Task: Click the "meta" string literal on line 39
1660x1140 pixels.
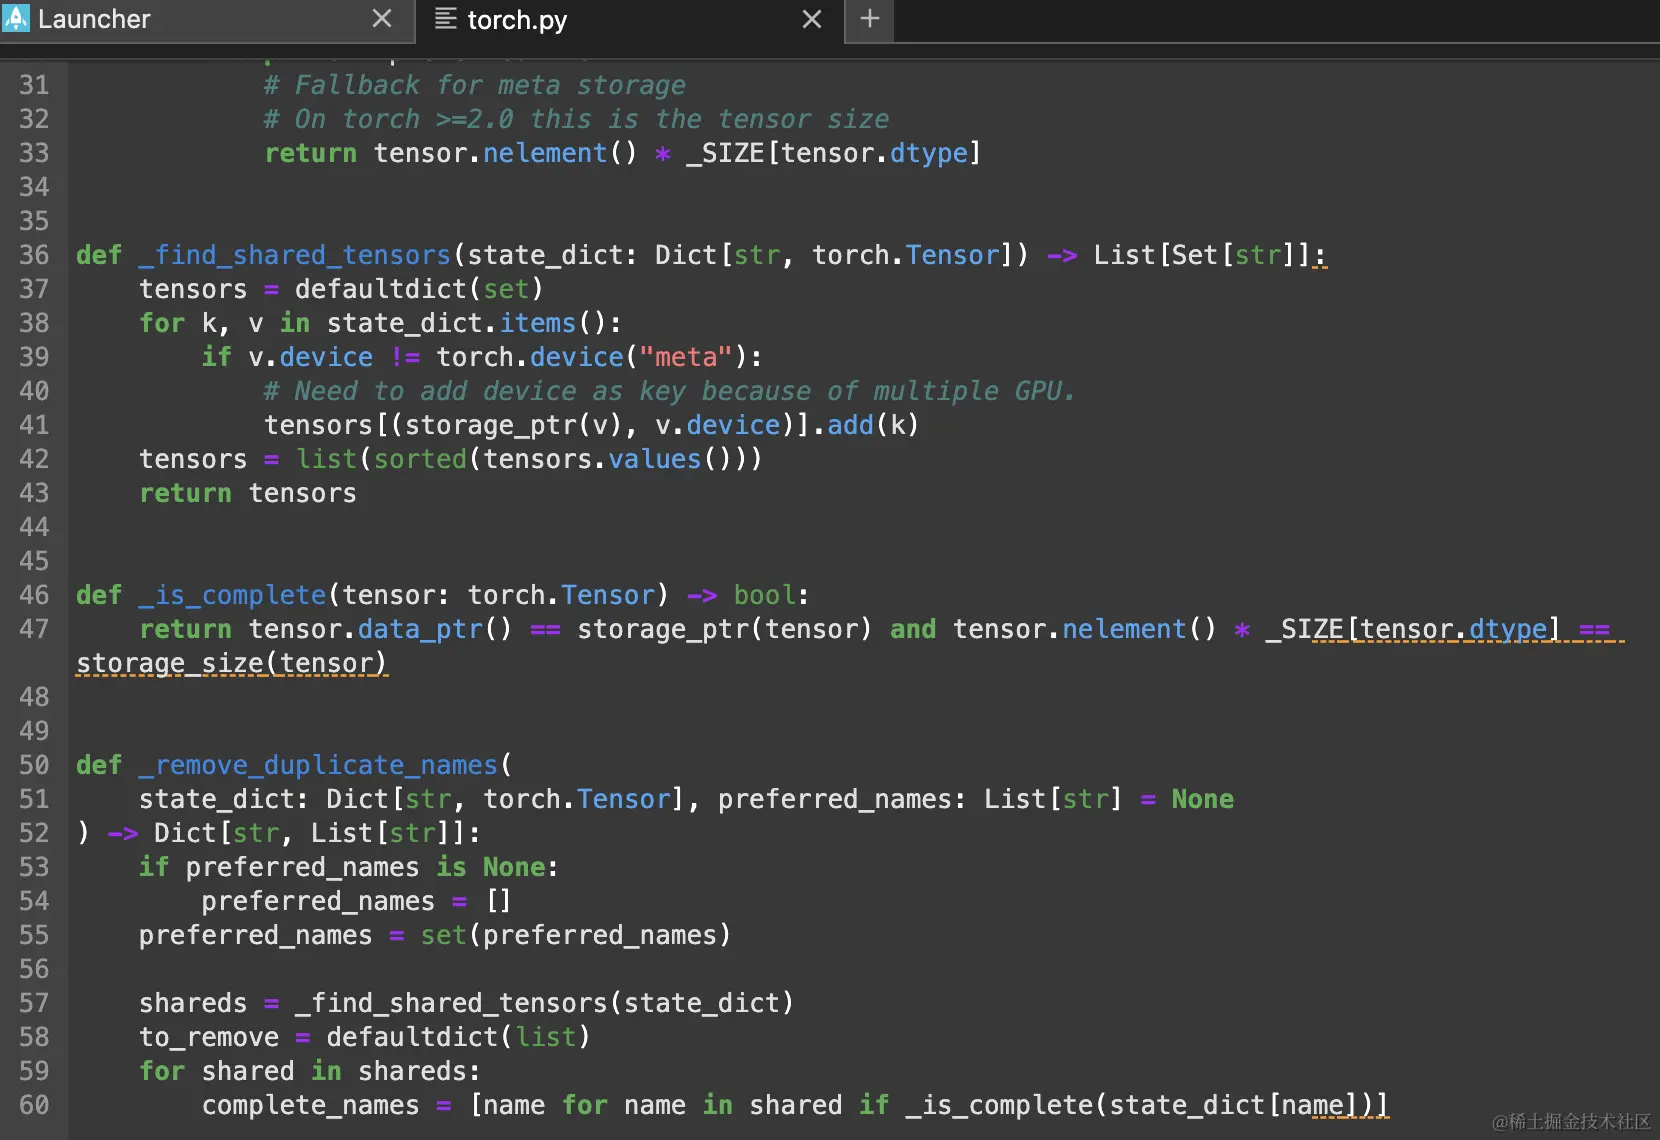Action: pos(686,357)
